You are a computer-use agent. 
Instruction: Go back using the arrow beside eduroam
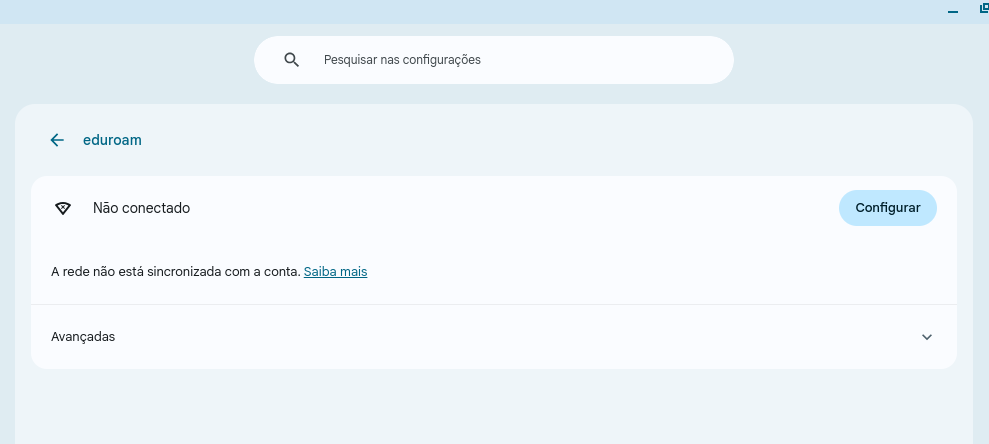click(x=57, y=140)
